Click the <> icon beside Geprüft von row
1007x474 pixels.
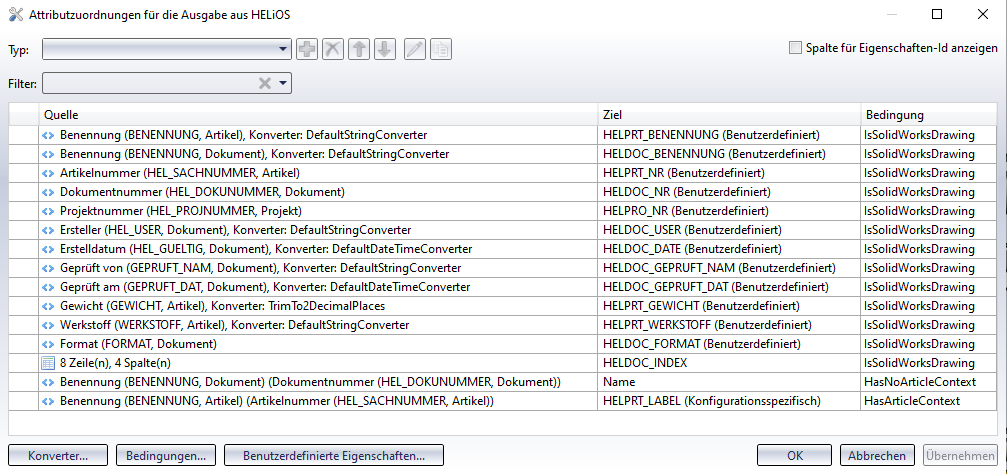(x=48, y=268)
